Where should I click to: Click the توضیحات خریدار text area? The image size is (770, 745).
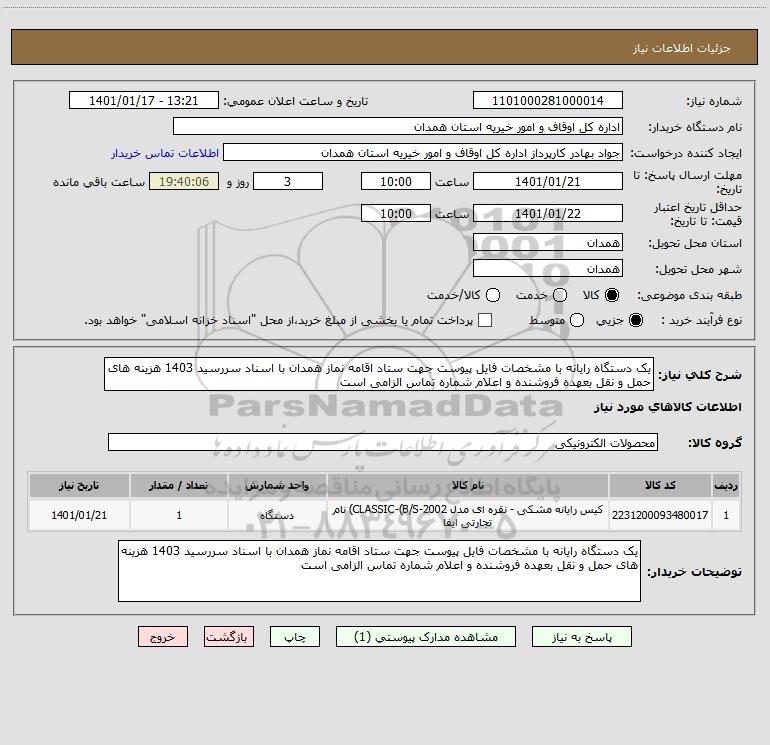click(379, 571)
